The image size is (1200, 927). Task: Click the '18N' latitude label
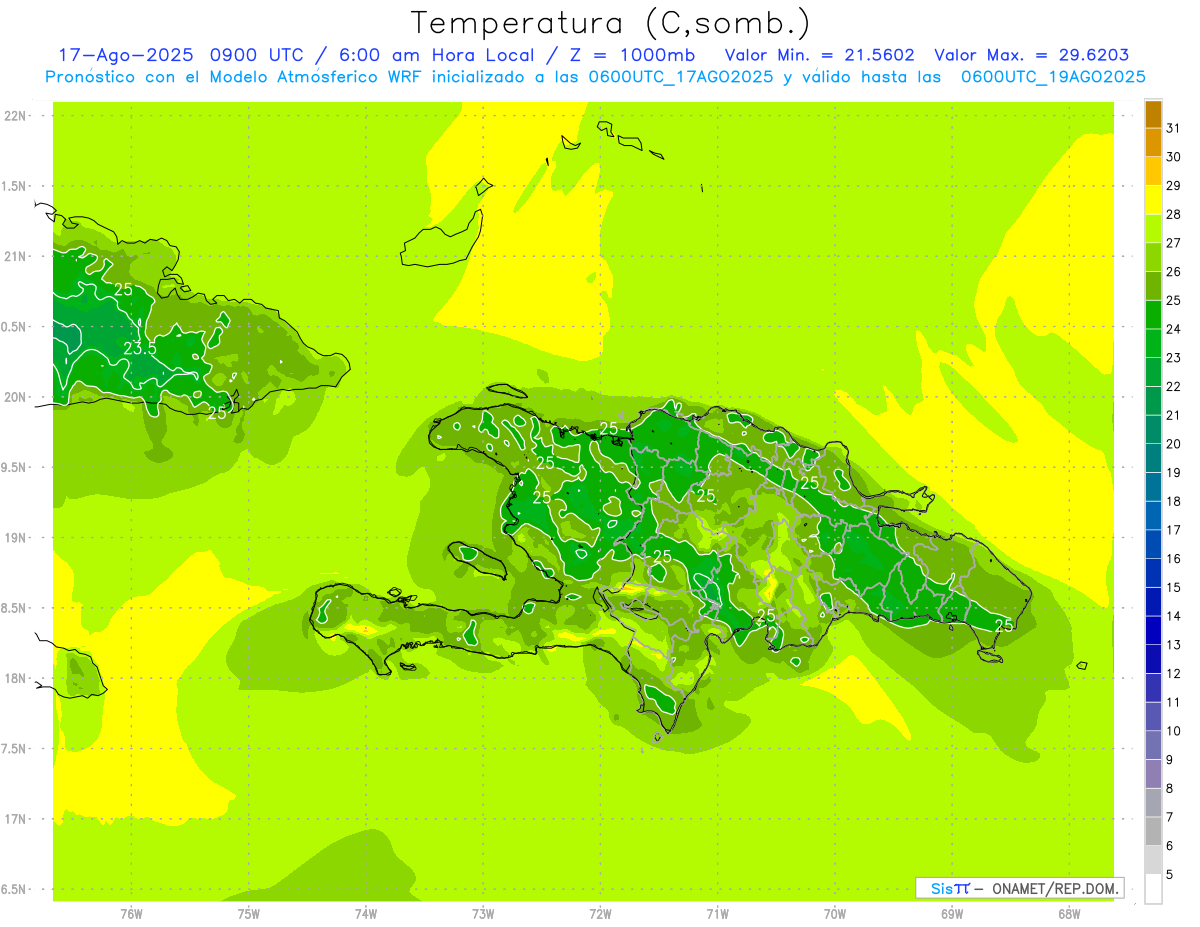16,678
